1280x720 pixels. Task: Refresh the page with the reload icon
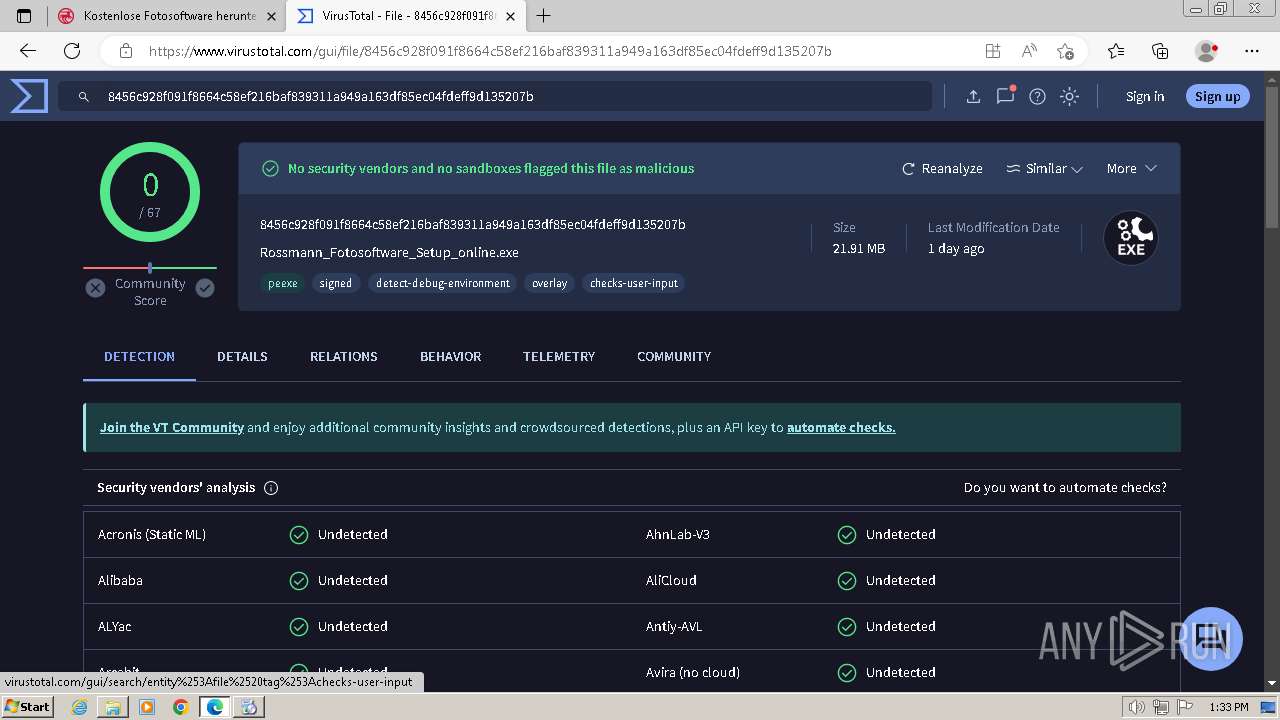[72, 51]
